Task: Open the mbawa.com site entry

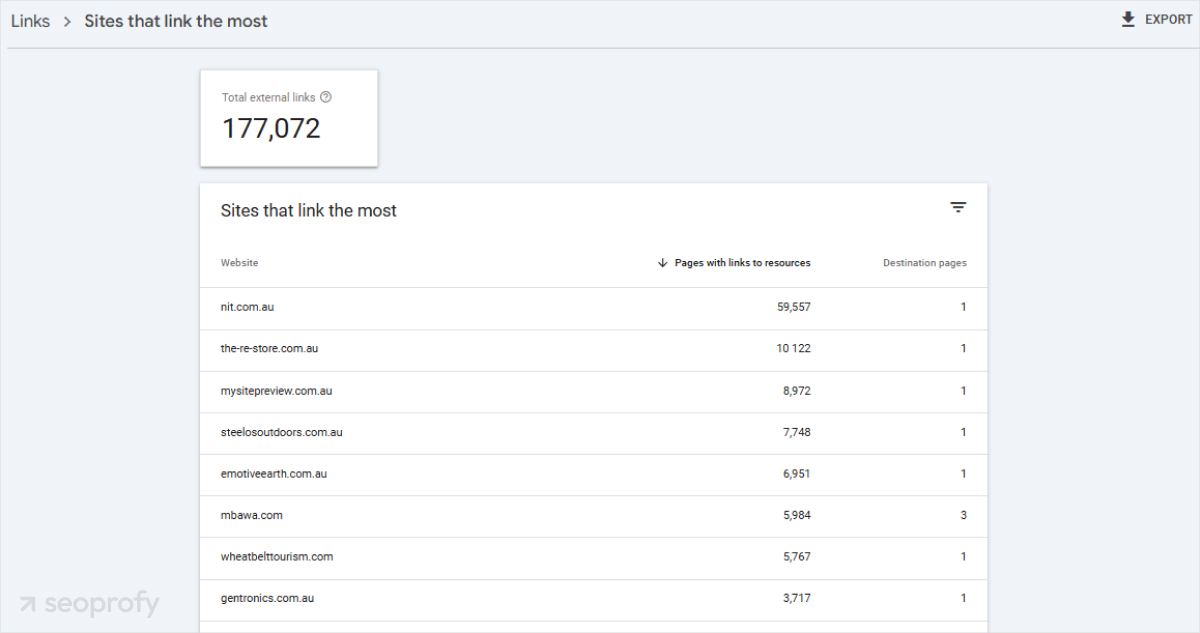Action: tap(253, 516)
